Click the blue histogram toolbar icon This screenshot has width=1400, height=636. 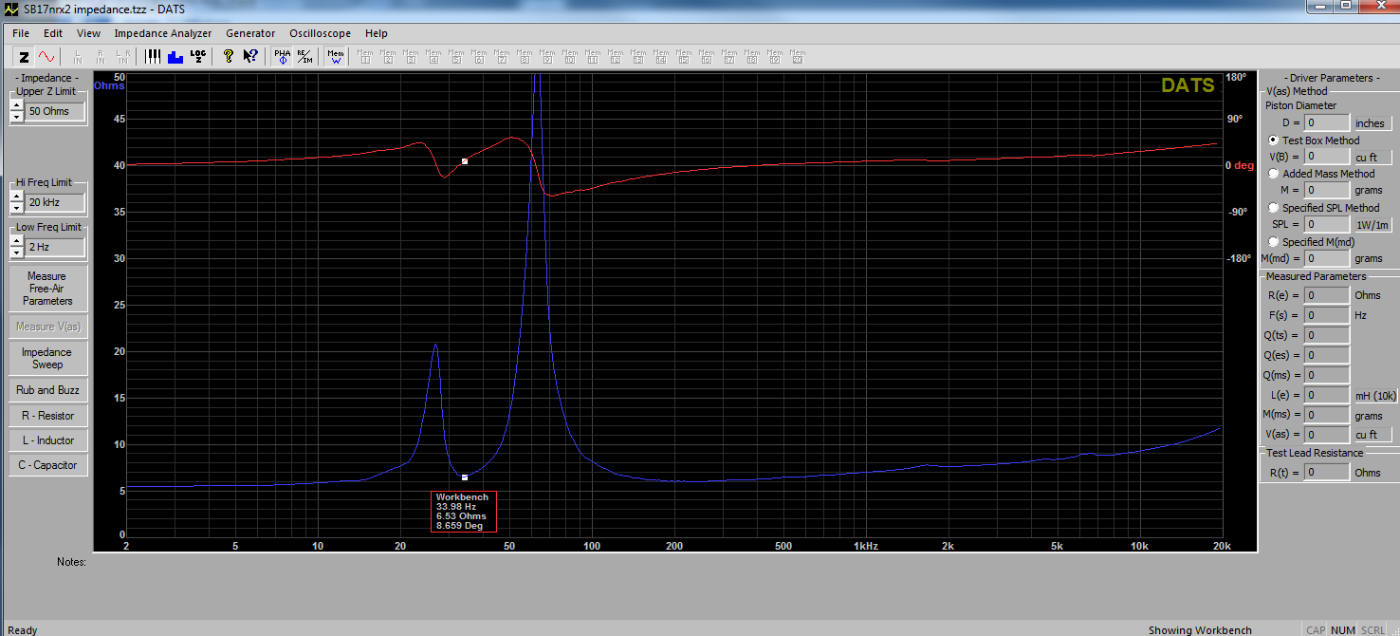tap(175, 57)
